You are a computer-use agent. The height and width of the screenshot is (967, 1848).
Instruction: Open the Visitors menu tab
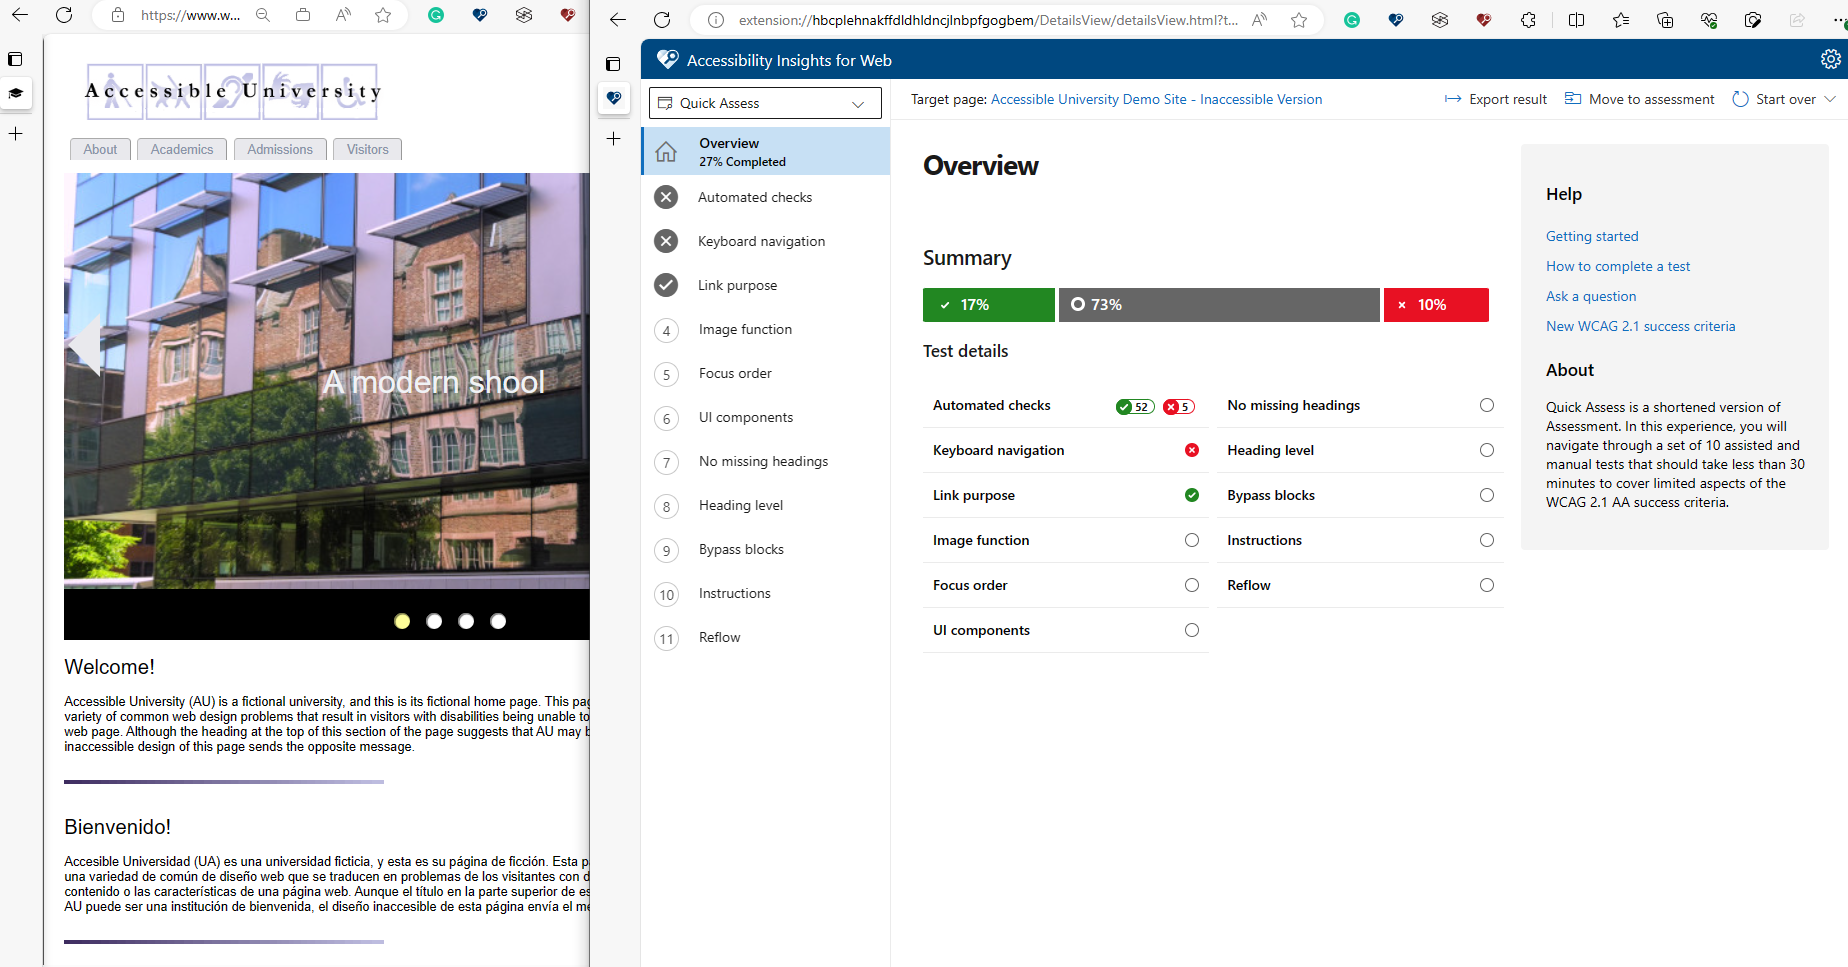[x=368, y=149]
